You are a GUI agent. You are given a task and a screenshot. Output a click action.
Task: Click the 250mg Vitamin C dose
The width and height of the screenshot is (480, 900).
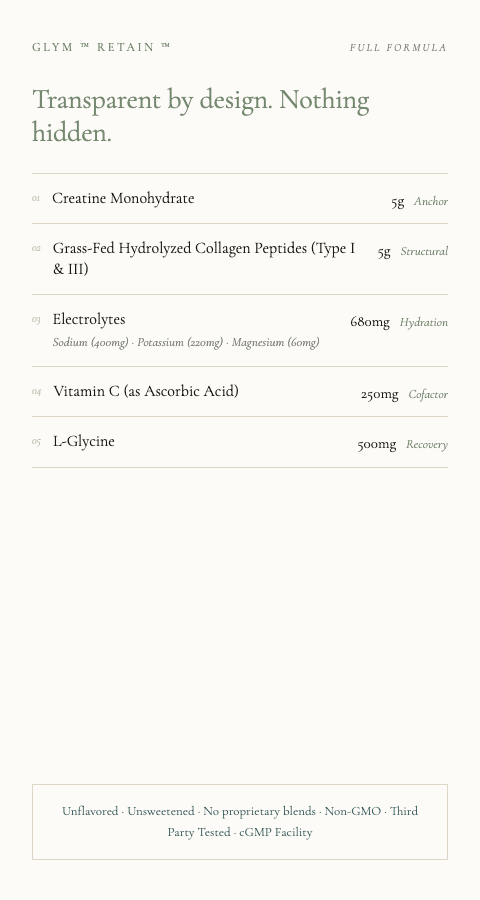380,394
